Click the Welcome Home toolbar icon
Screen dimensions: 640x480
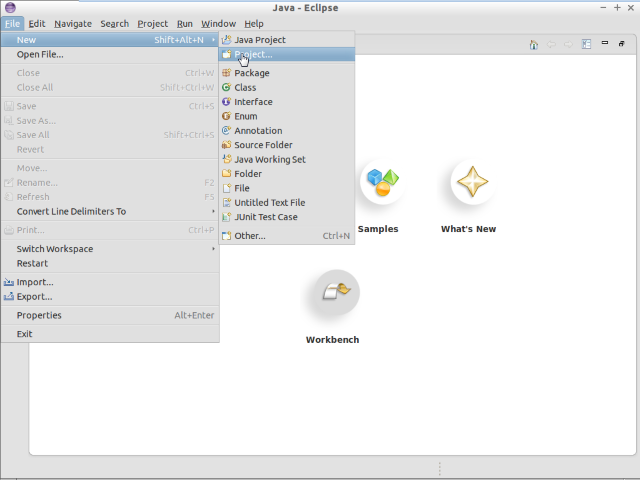click(x=533, y=44)
